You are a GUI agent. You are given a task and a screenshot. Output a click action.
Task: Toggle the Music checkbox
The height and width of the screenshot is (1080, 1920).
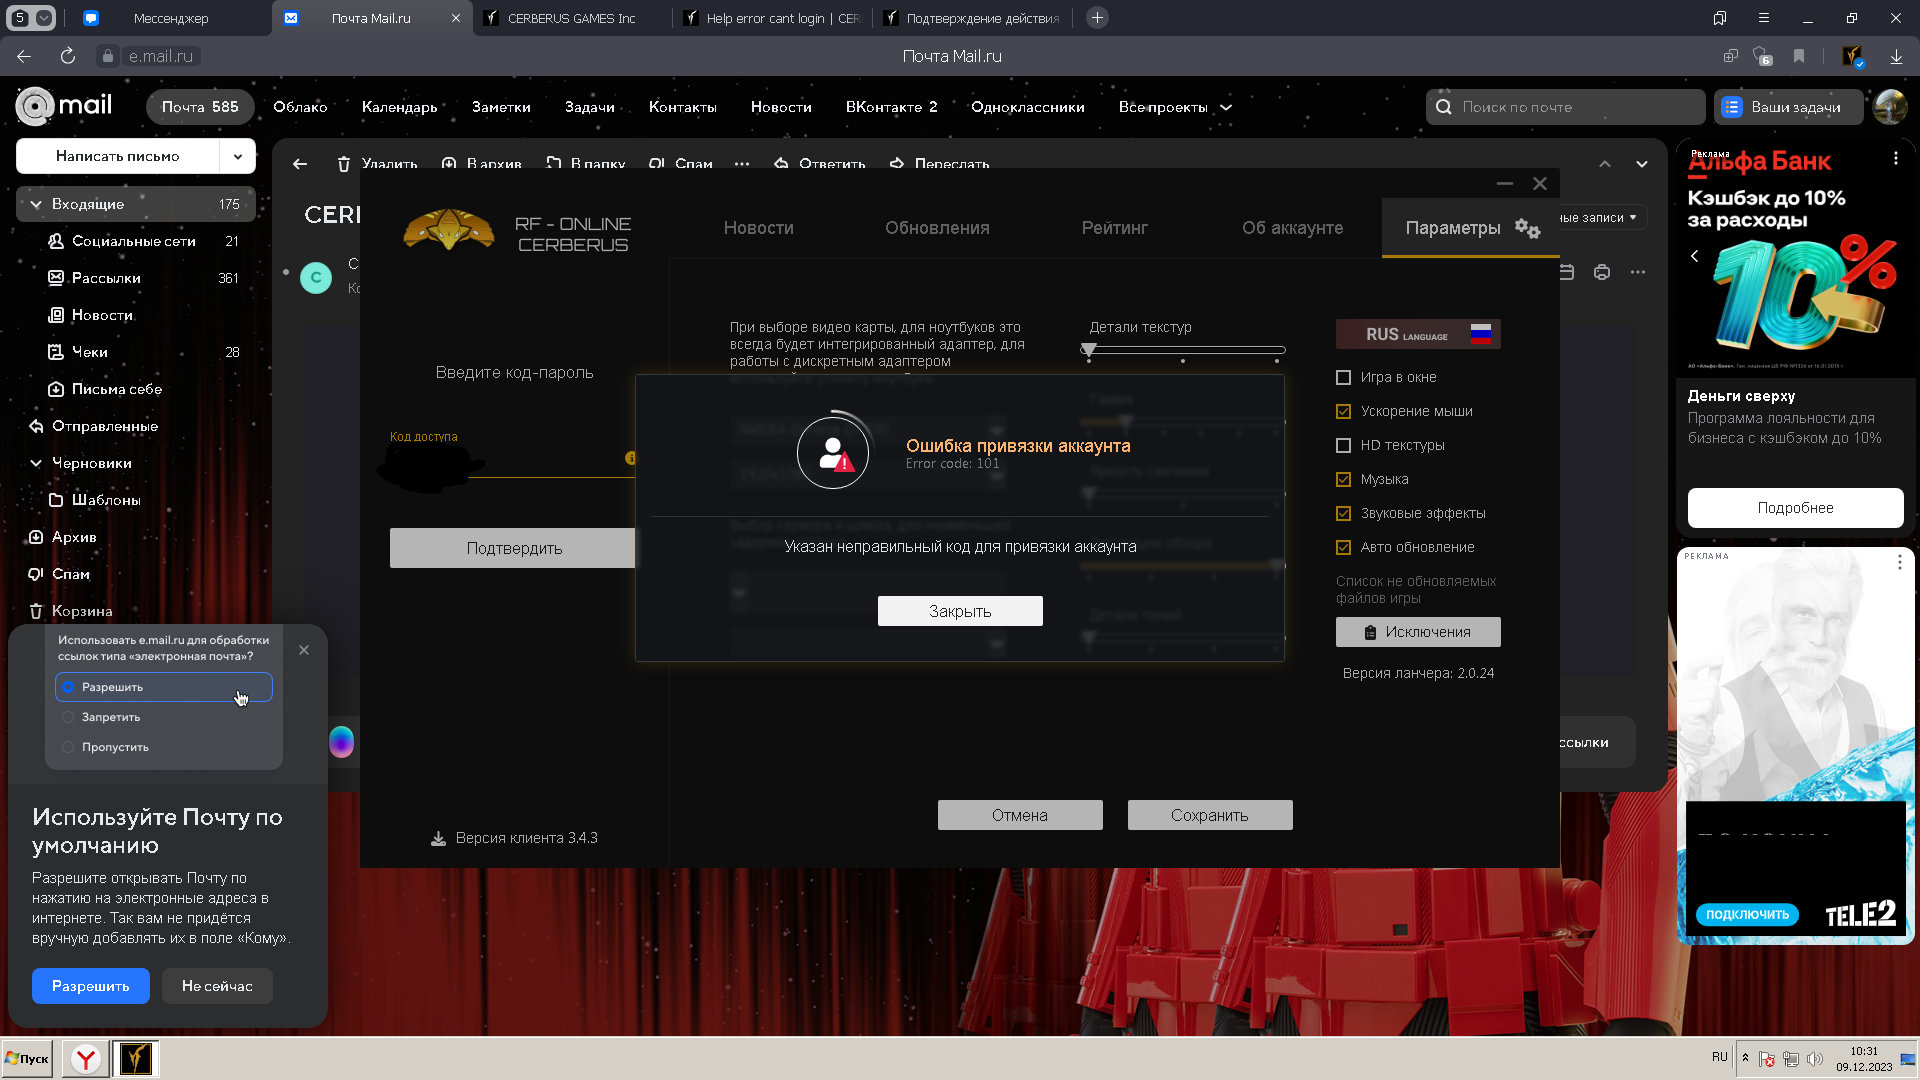tap(1343, 479)
